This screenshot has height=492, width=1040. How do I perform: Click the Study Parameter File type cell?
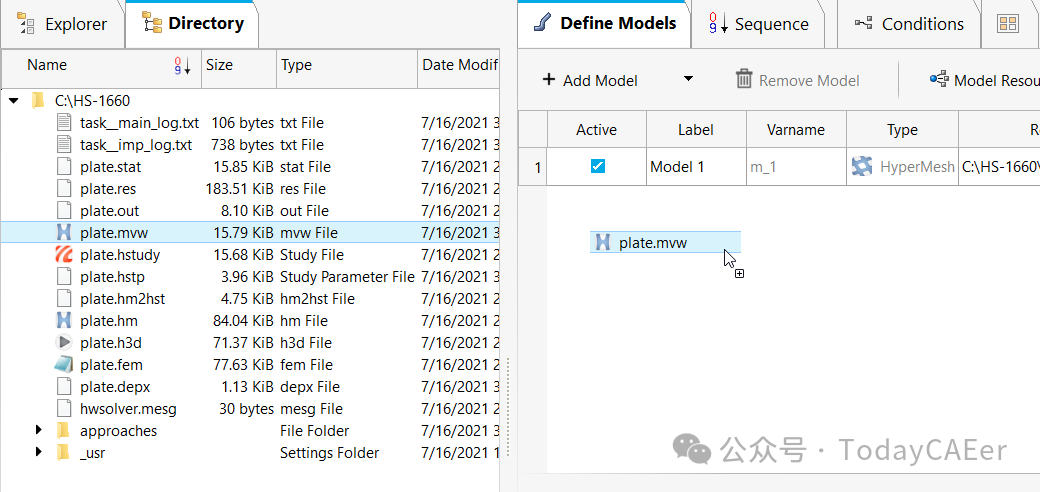coord(348,277)
